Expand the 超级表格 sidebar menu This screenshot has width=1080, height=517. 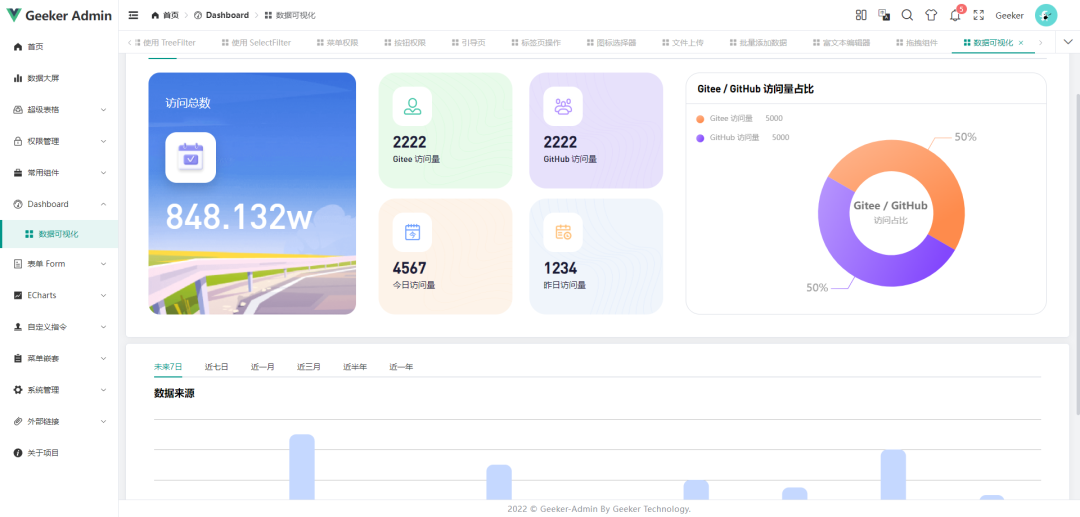click(59, 109)
